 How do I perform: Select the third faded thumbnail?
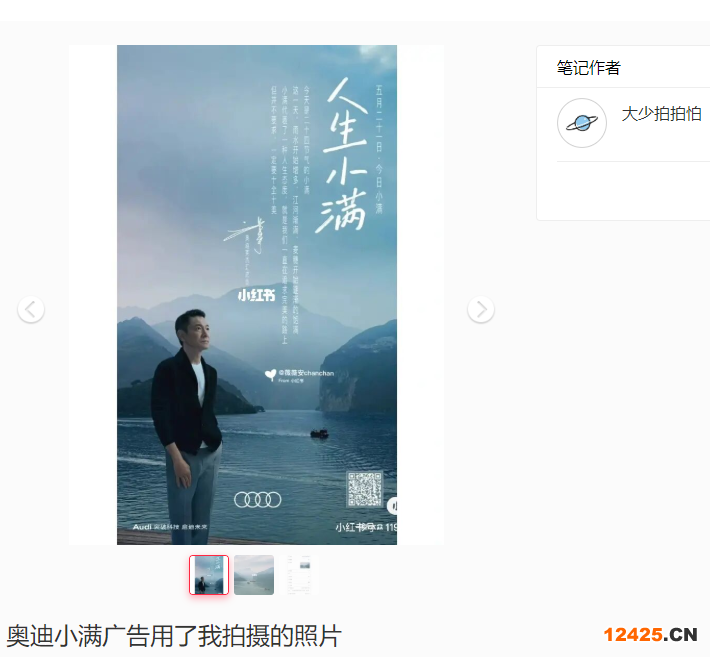click(x=299, y=575)
